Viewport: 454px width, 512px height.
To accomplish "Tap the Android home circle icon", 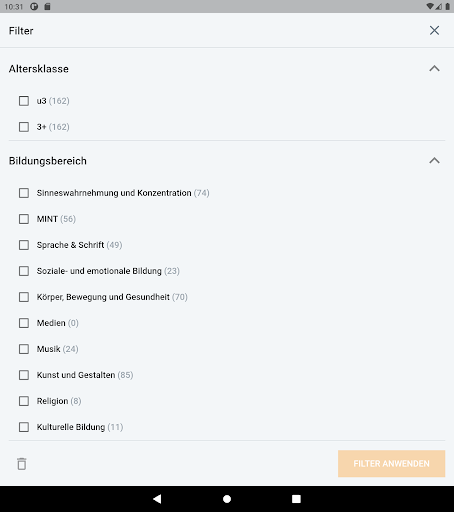I will [227, 499].
